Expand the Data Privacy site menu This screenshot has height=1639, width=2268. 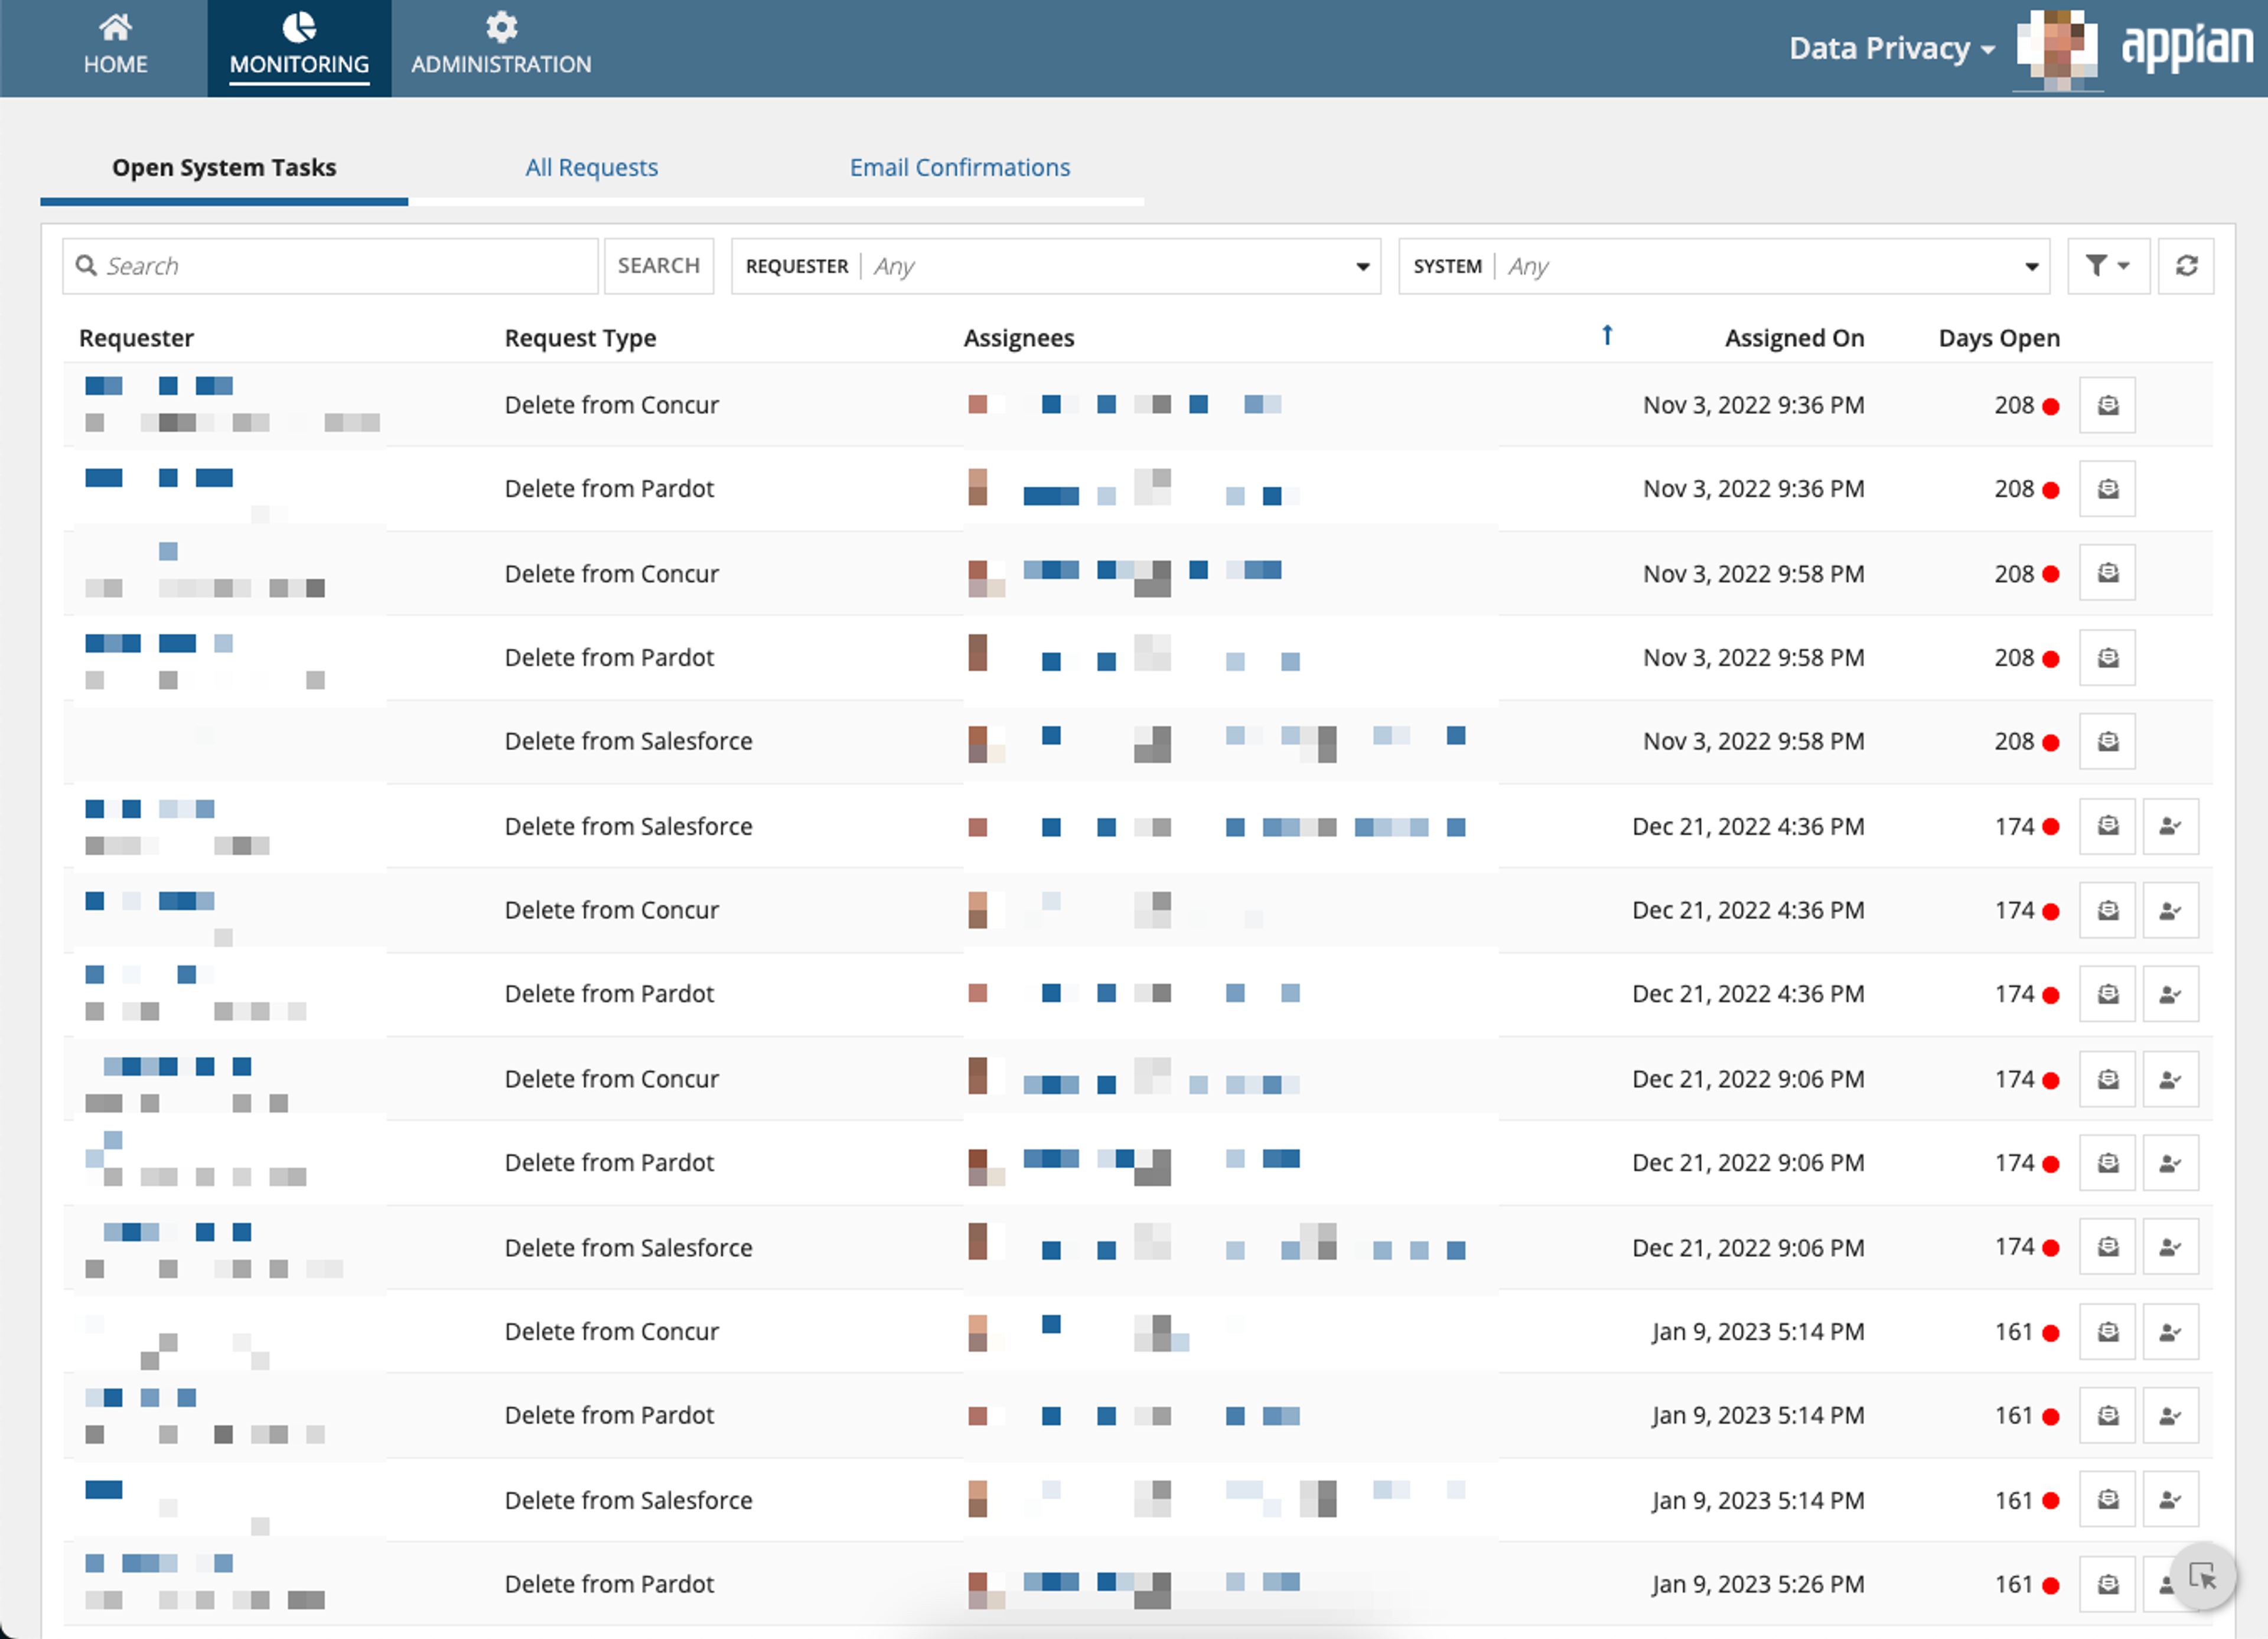[1891, 48]
